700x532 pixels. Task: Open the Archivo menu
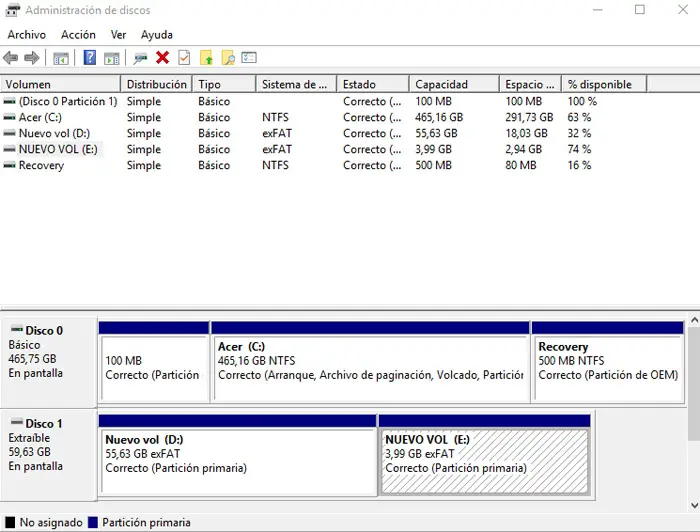[27, 34]
